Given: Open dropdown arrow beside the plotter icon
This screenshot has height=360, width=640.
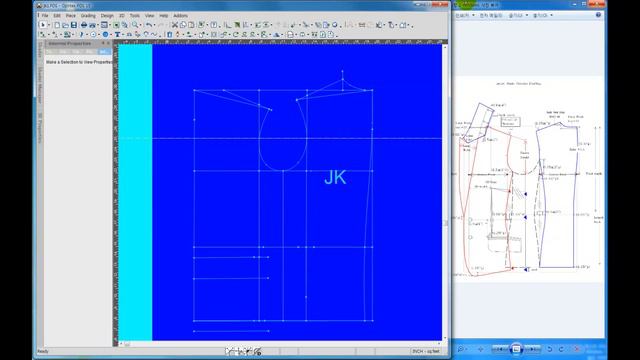Looking at the screenshot, I should [98, 26].
